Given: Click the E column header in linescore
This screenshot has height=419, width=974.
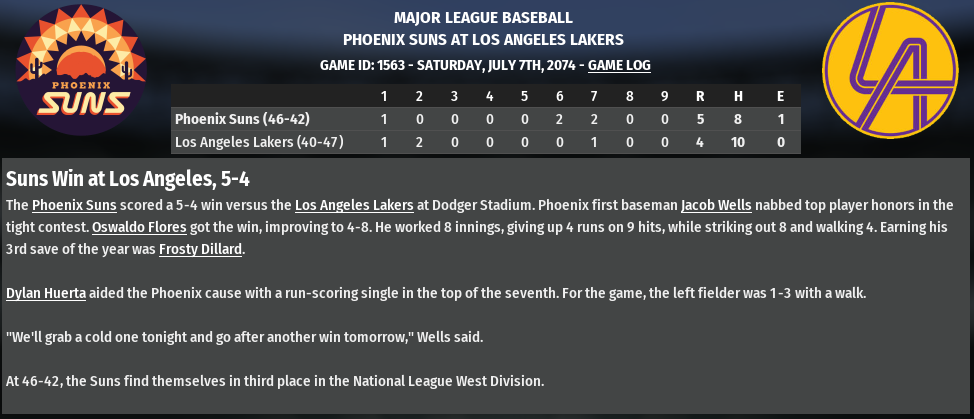Looking at the screenshot, I should [779, 96].
